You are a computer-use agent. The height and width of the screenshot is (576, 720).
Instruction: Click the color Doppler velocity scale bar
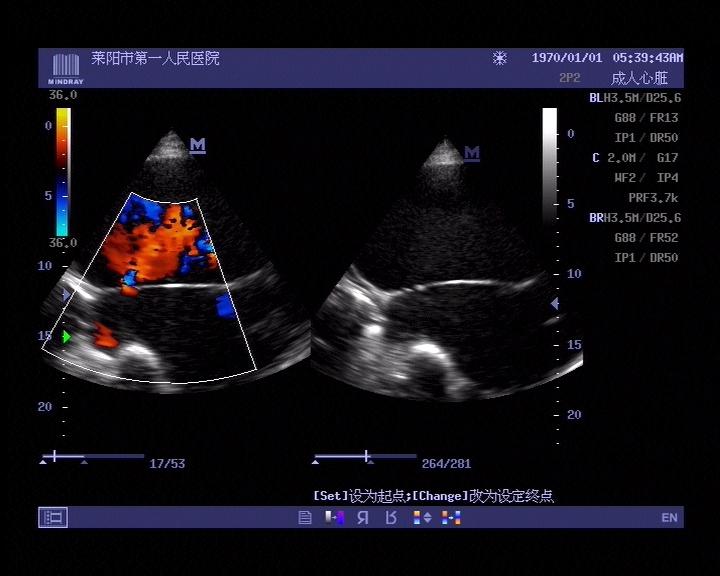63,172
